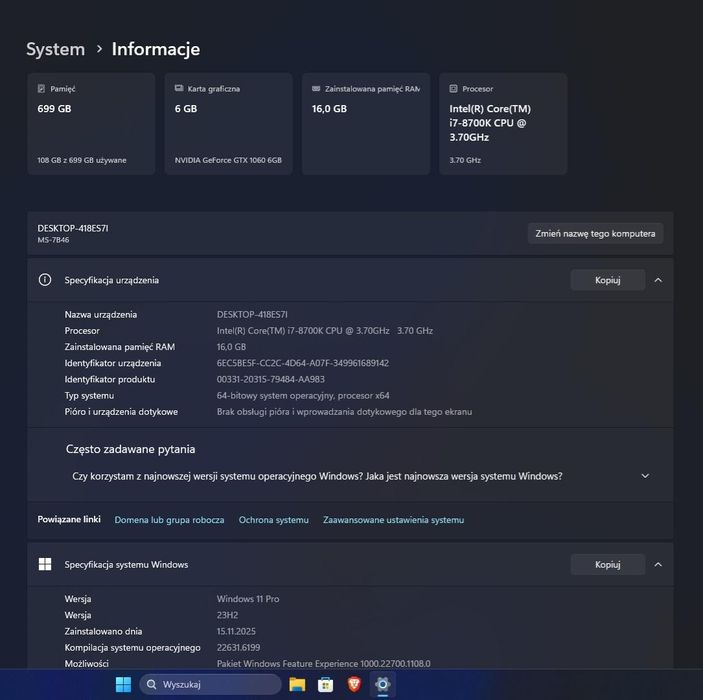
Task: Click product ID 00331-20315-79484-AA983
Action: [x=270, y=379]
